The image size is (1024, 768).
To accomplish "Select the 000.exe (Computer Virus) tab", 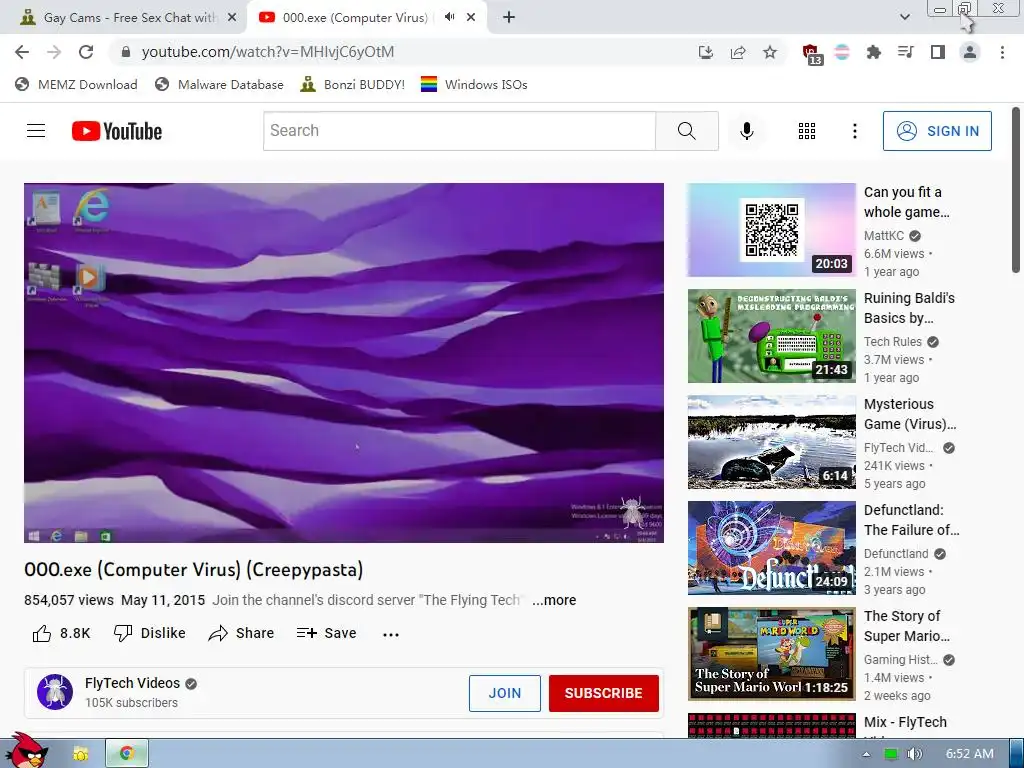I will [355, 18].
